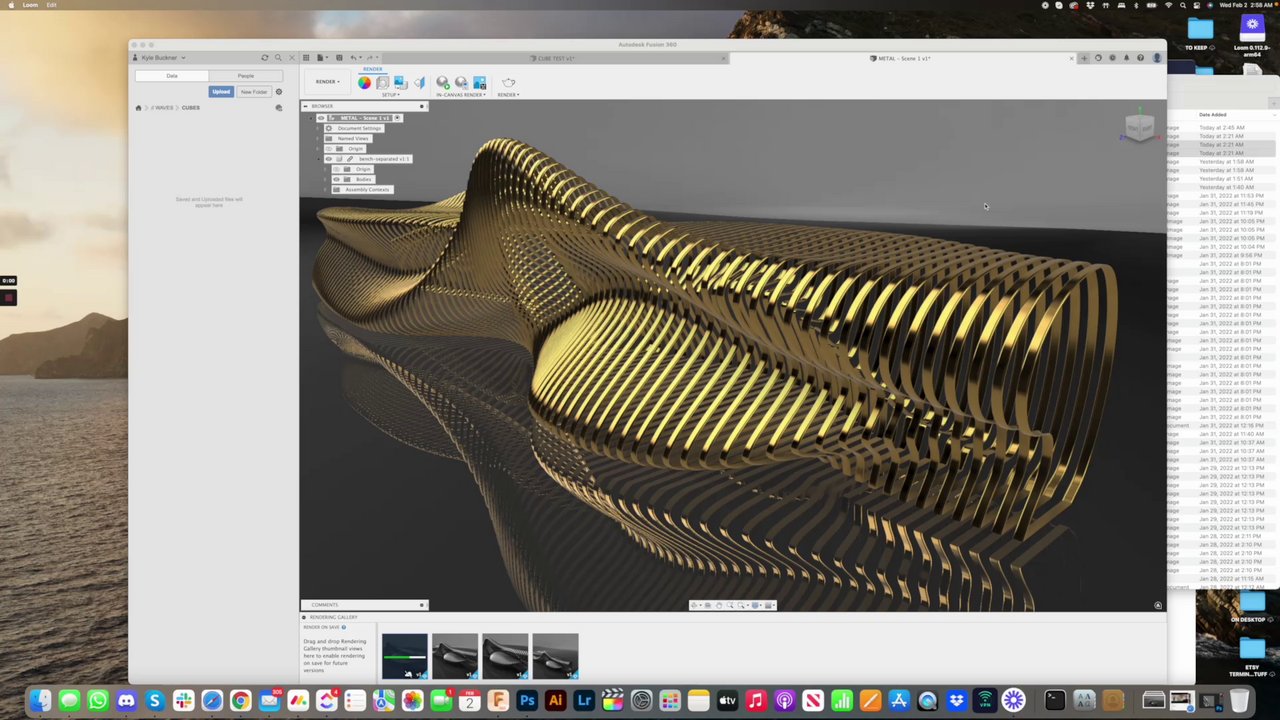Click the ViewCube in the viewport corner
The height and width of the screenshot is (720, 1280).
pos(1139,127)
